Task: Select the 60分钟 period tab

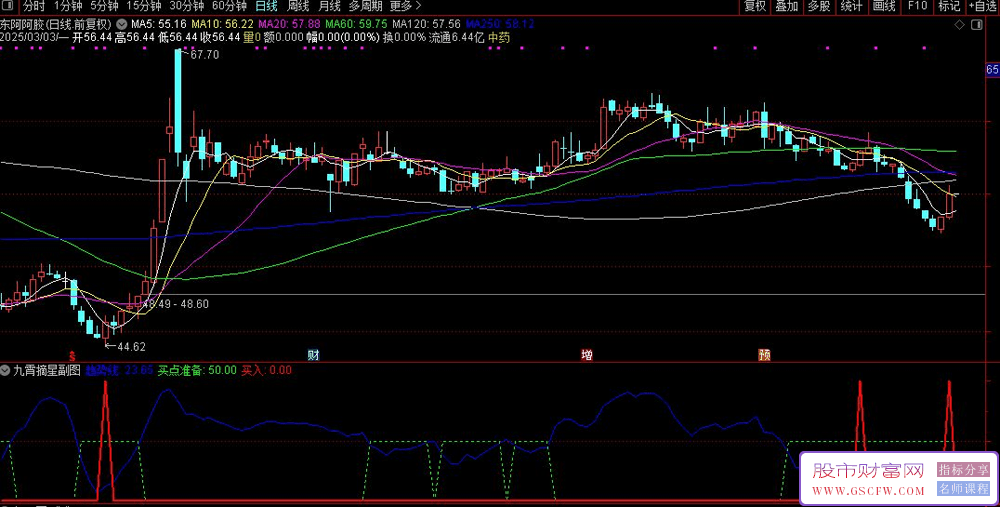Action: pos(230,6)
